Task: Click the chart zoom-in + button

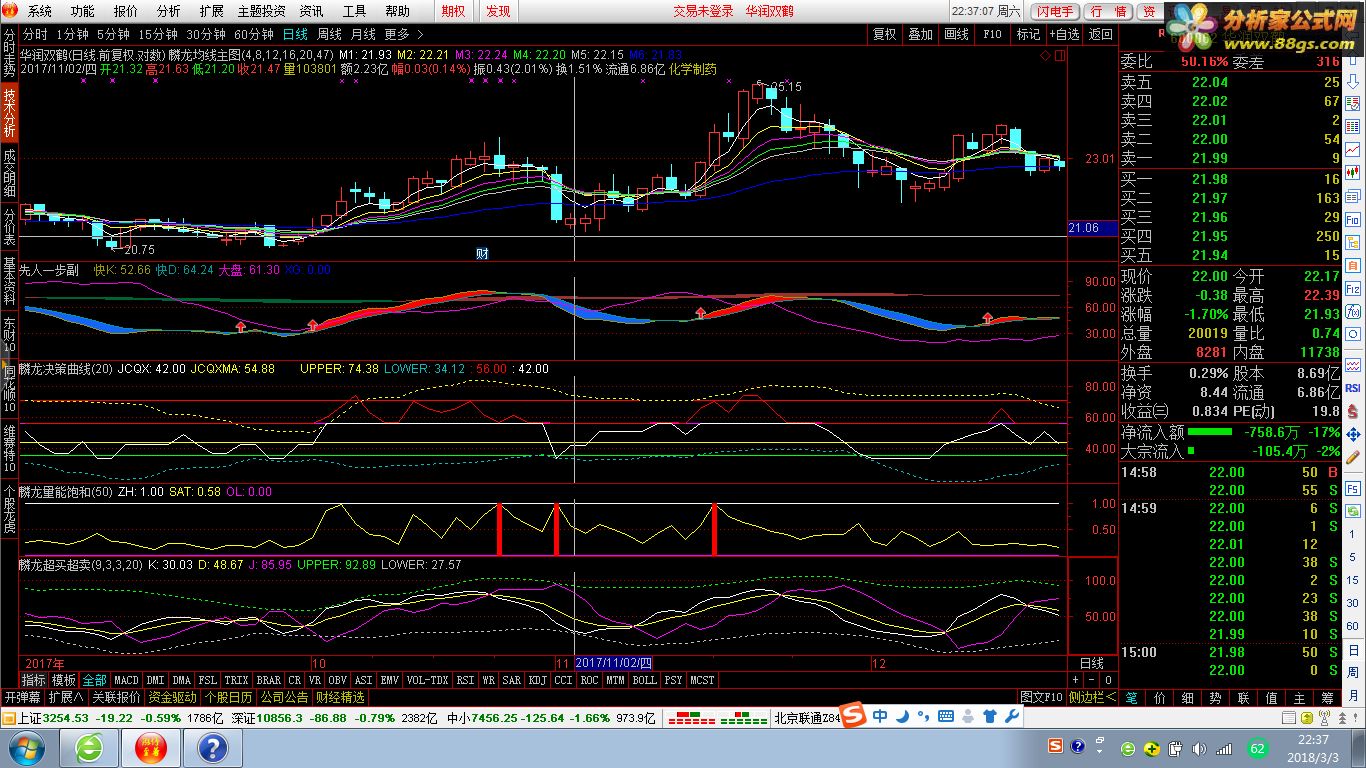Action: pyautogui.click(x=1075, y=680)
